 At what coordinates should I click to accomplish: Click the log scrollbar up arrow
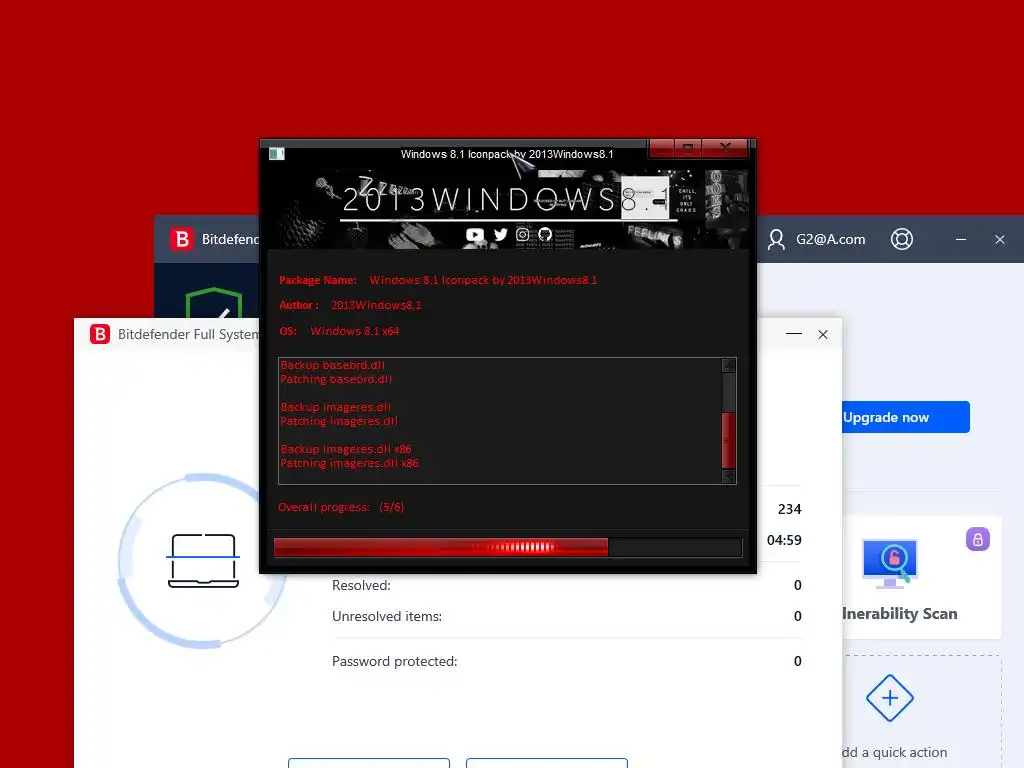click(729, 366)
